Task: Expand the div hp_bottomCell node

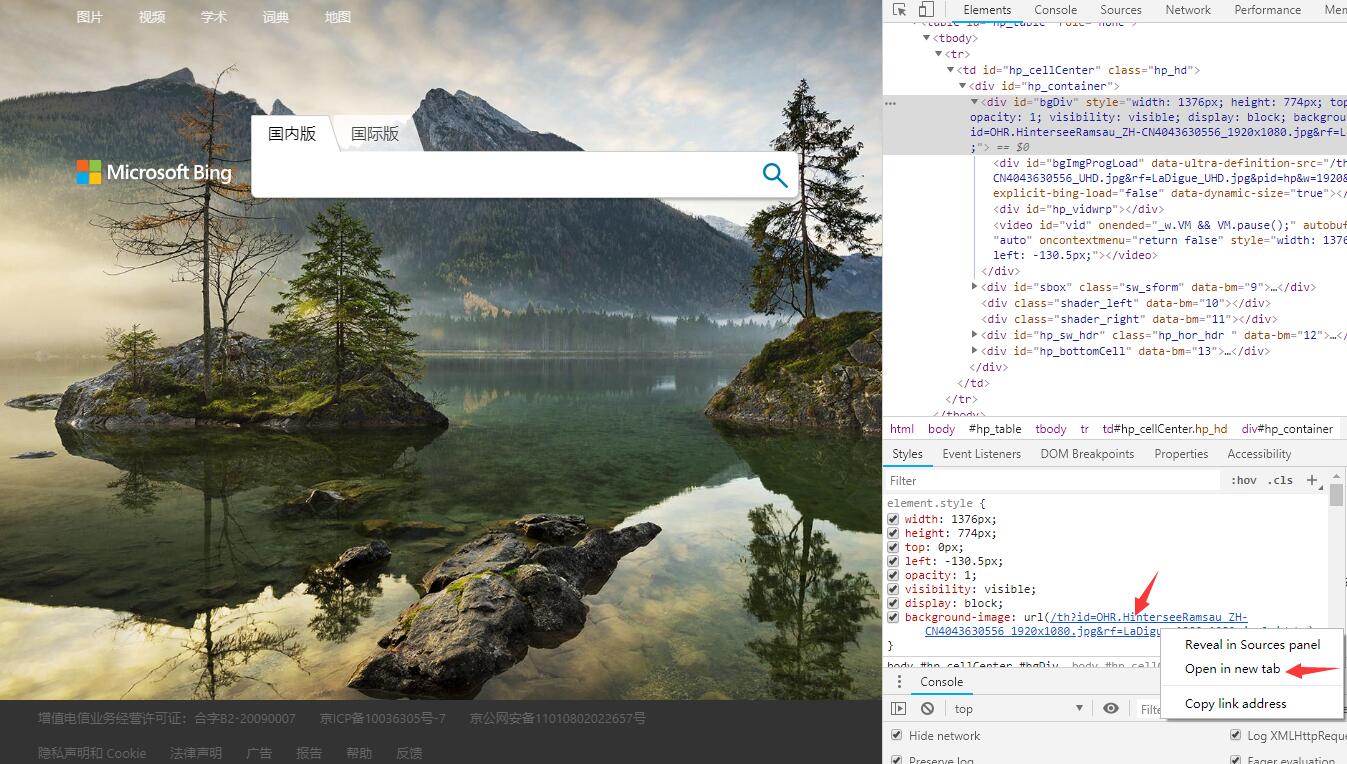Action: pyautogui.click(x=975, y=351)
